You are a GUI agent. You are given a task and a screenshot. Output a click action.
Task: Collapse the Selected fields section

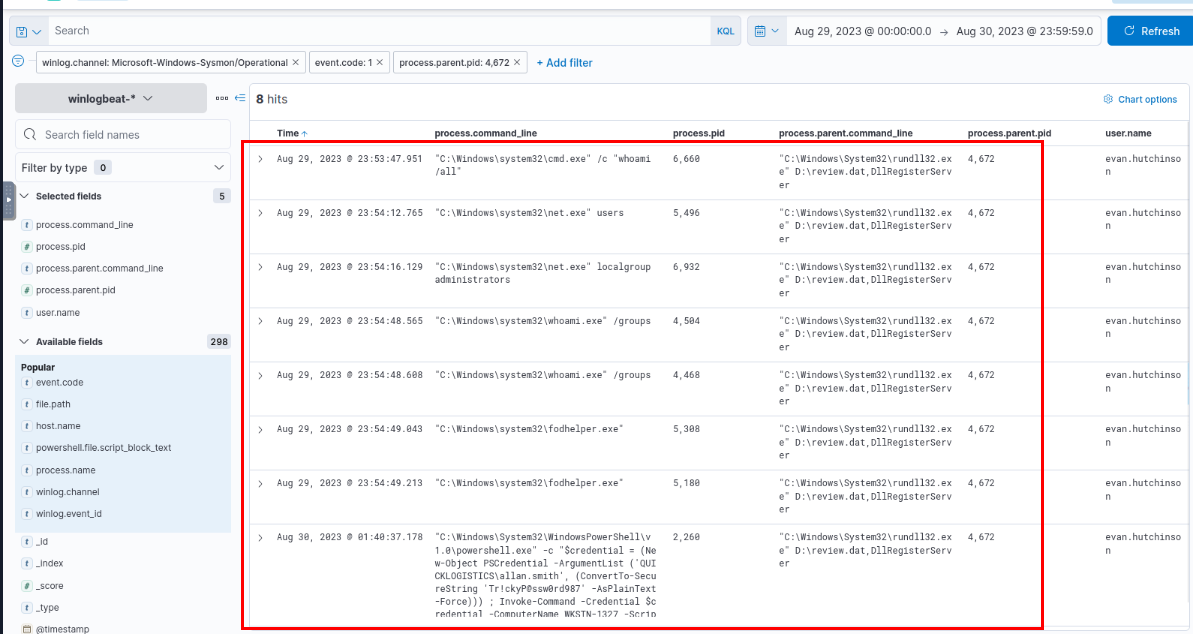pyautogui.click(x=26, y=196)
